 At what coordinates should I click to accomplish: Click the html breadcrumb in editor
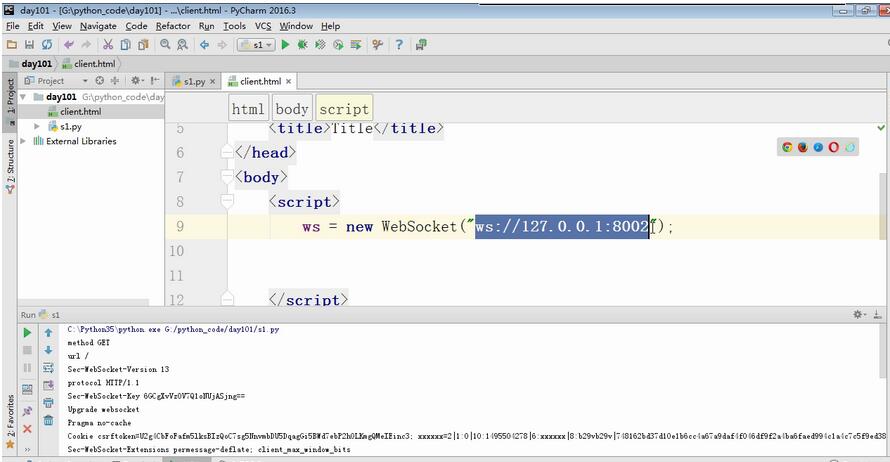tap(248, 109)
